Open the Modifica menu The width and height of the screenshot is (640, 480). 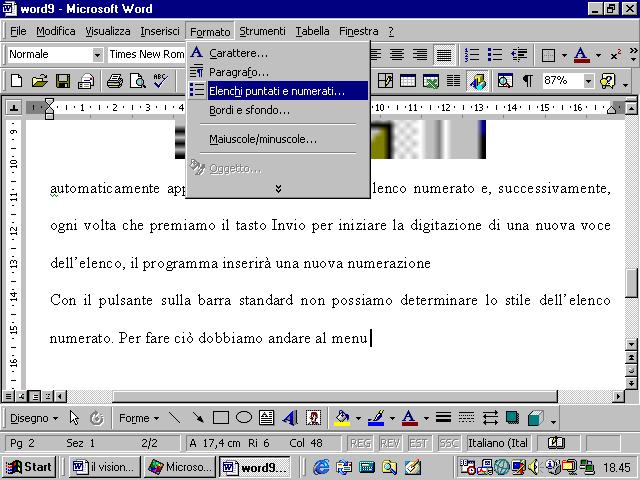pyautogui.click(x=56, y=31)
